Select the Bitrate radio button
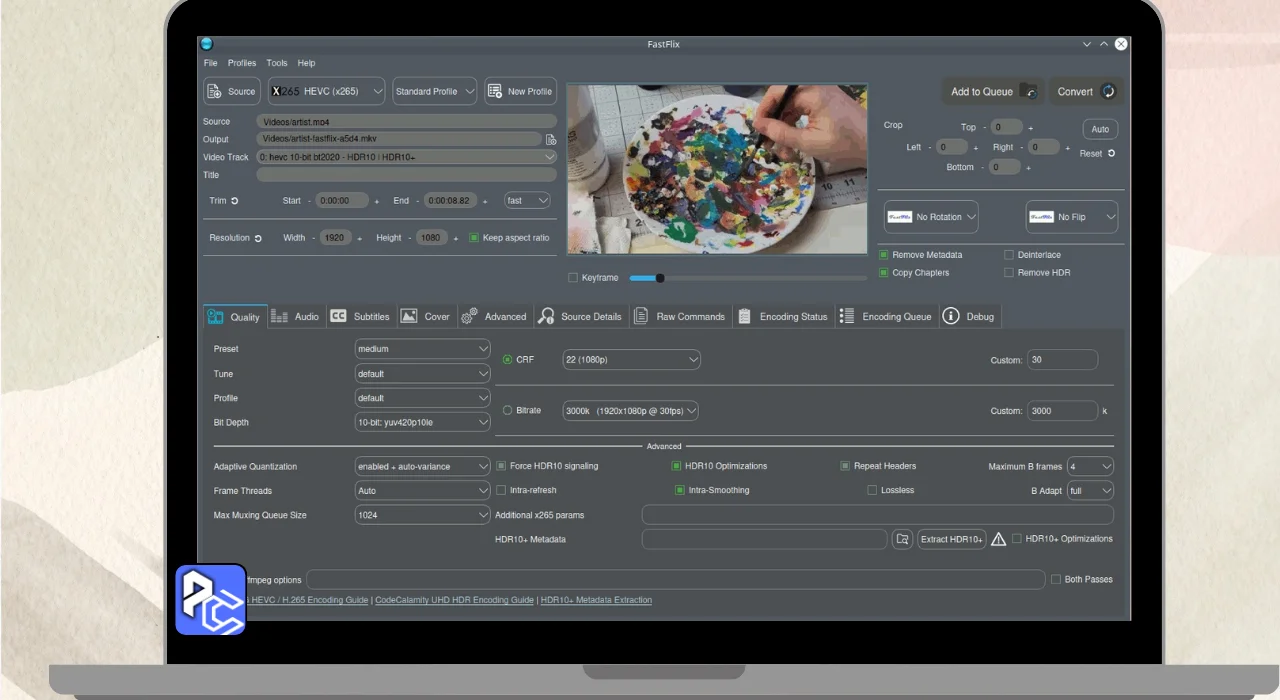The width and height of the screenshot is (1280, 700). pyautogui.click(x=507, y=411)
